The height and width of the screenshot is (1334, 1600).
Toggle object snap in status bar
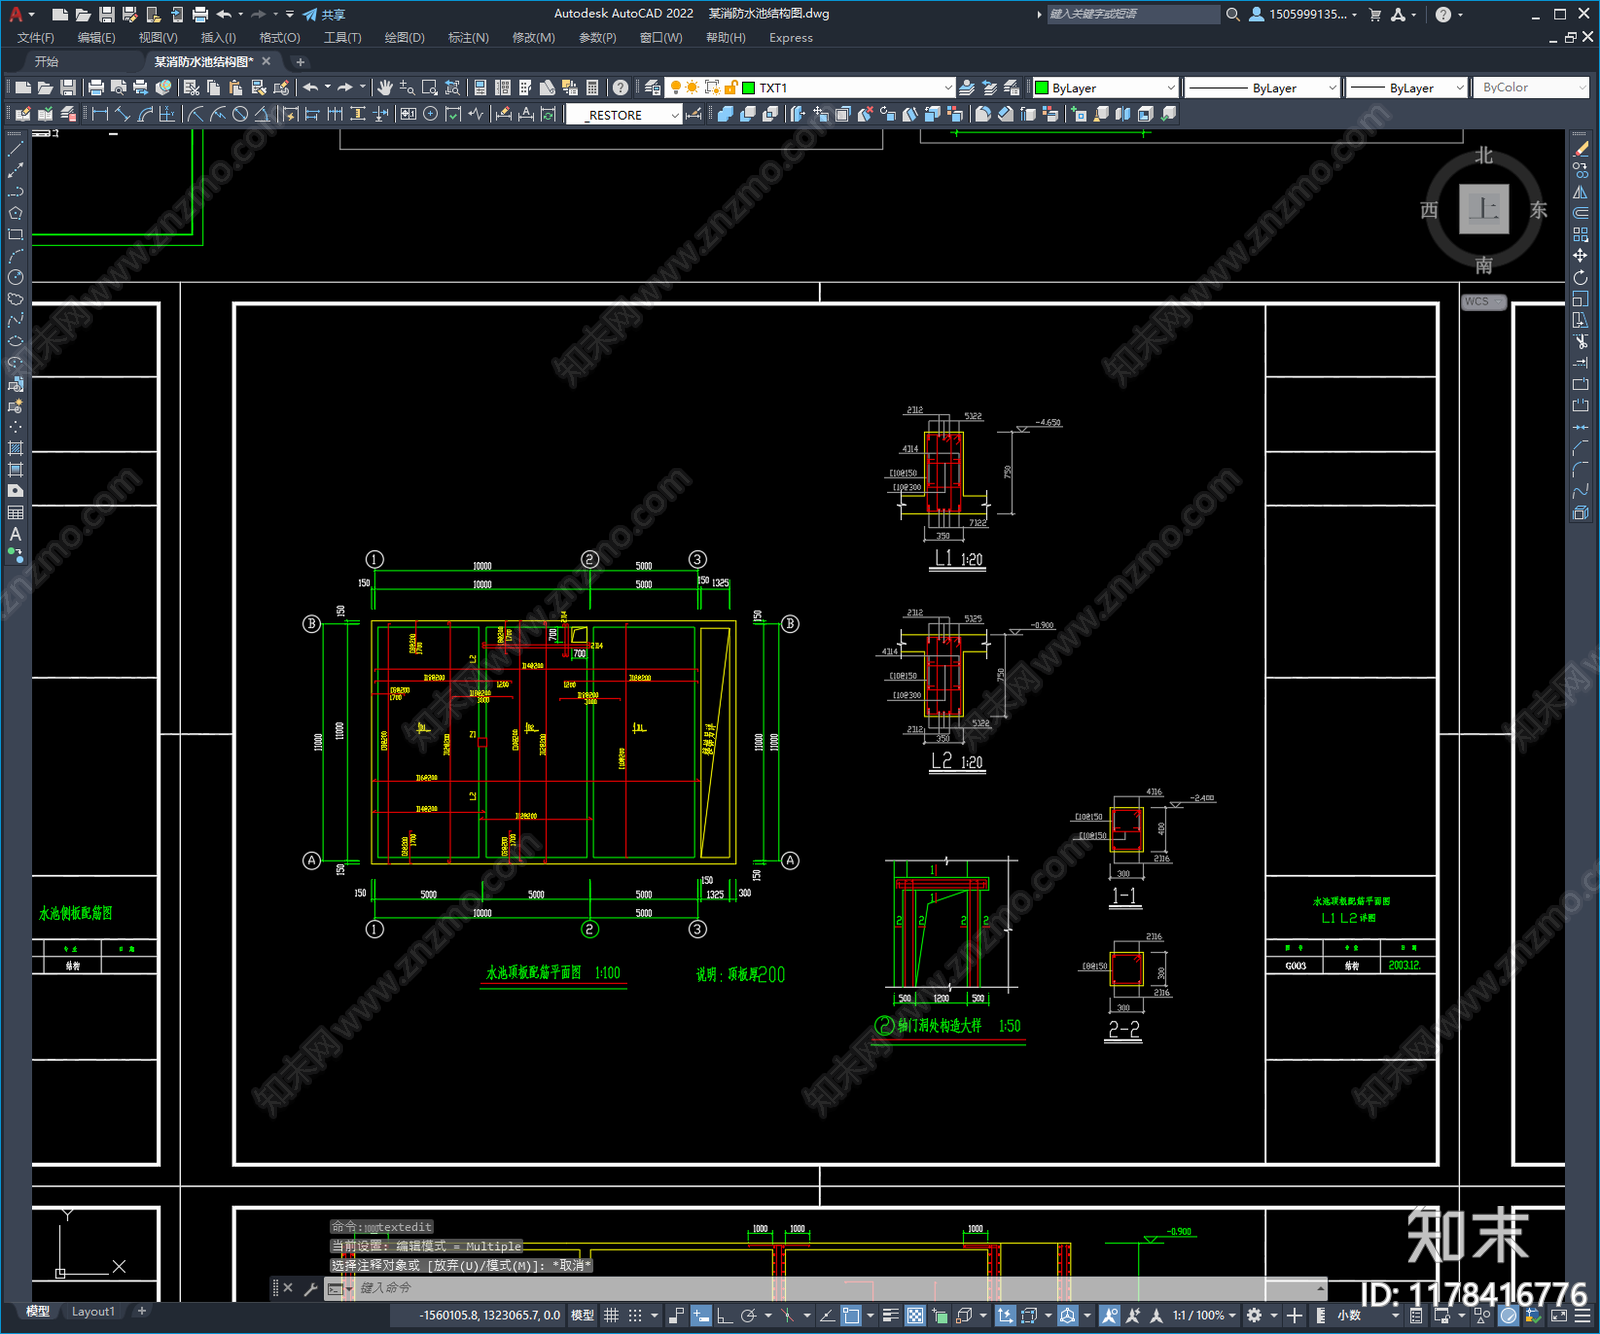point(851,1315)
